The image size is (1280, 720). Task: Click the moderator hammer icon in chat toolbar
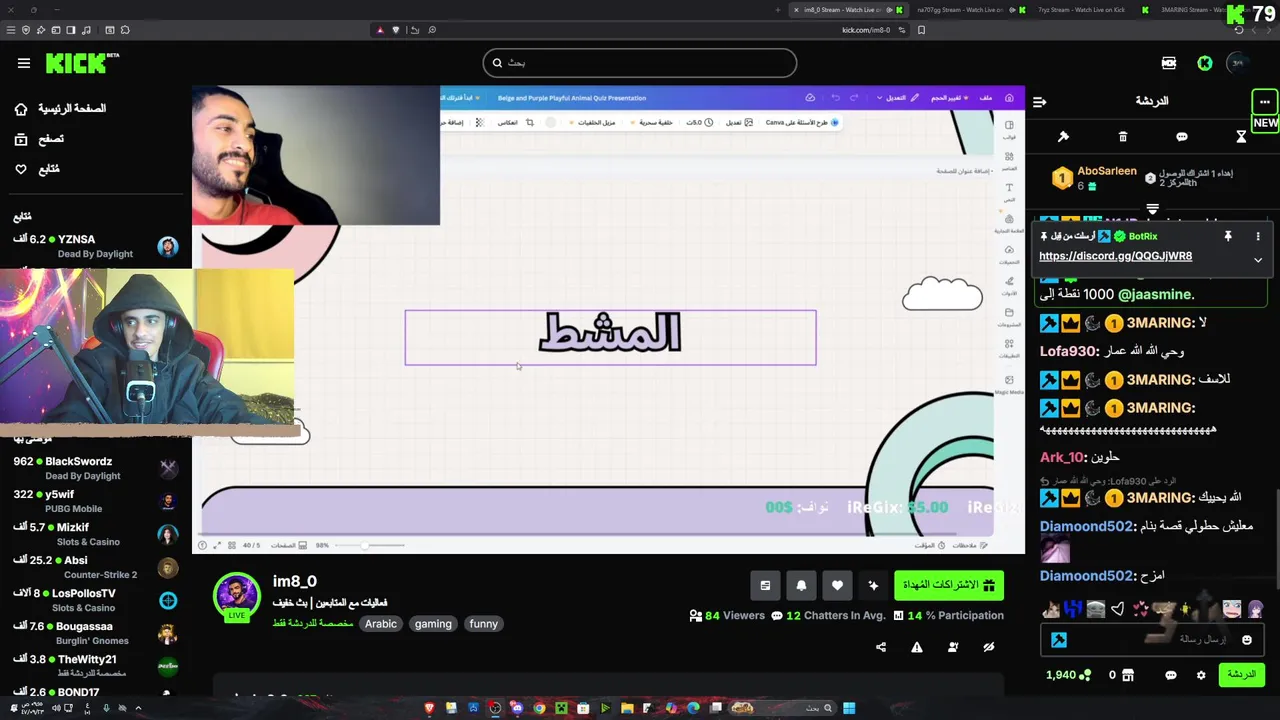[1063, 136]
